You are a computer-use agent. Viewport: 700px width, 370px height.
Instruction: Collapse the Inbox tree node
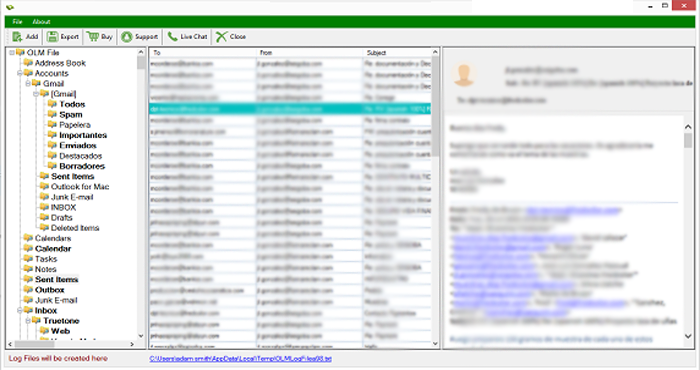point(20,310)
